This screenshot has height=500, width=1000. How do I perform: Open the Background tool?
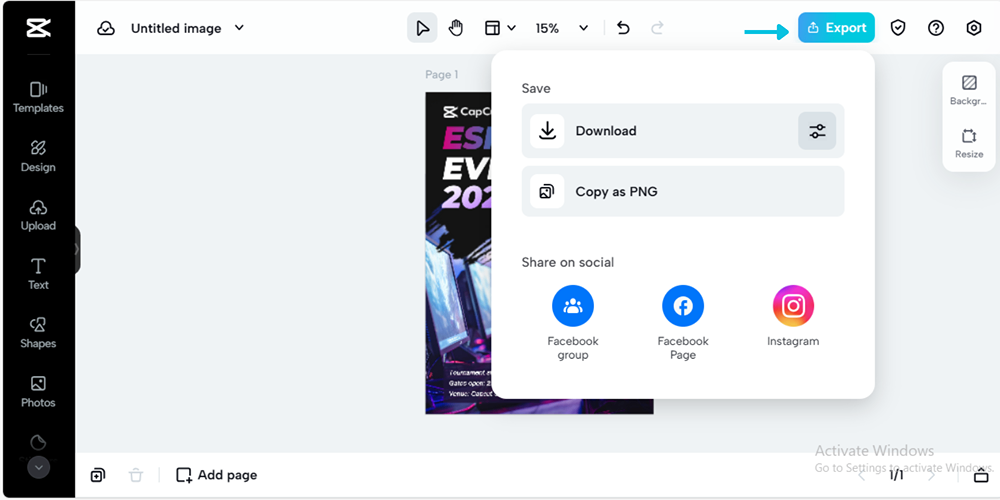point(969,91)
